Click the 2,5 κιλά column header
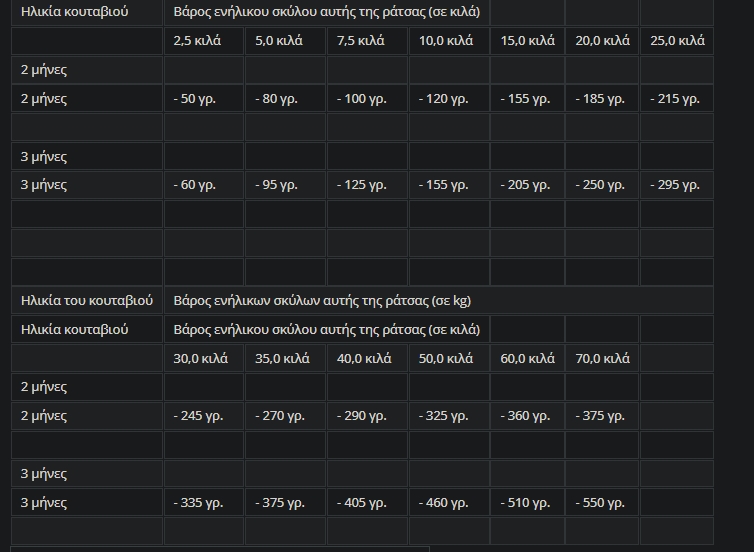 click(x=204, y=41)
